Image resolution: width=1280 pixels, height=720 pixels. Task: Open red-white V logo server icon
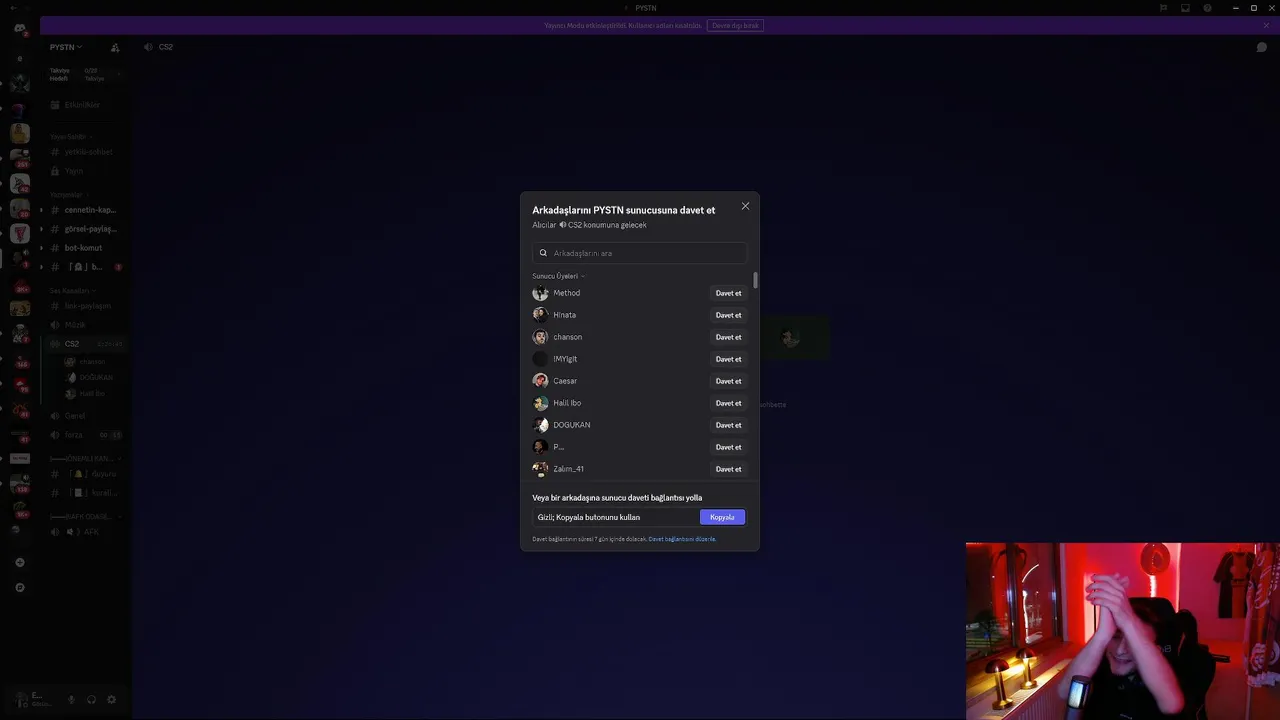(20, 234)
